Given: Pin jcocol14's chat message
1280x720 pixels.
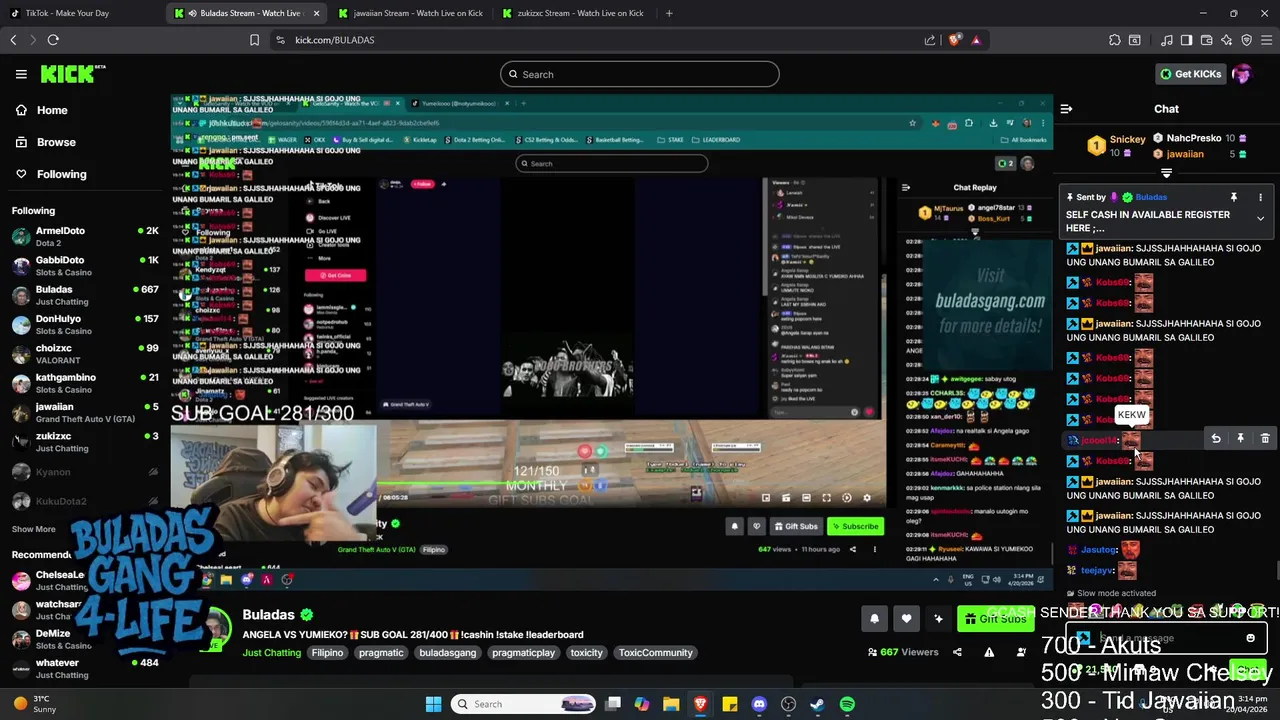Looking at the screenshot, I should point(1241,439).
